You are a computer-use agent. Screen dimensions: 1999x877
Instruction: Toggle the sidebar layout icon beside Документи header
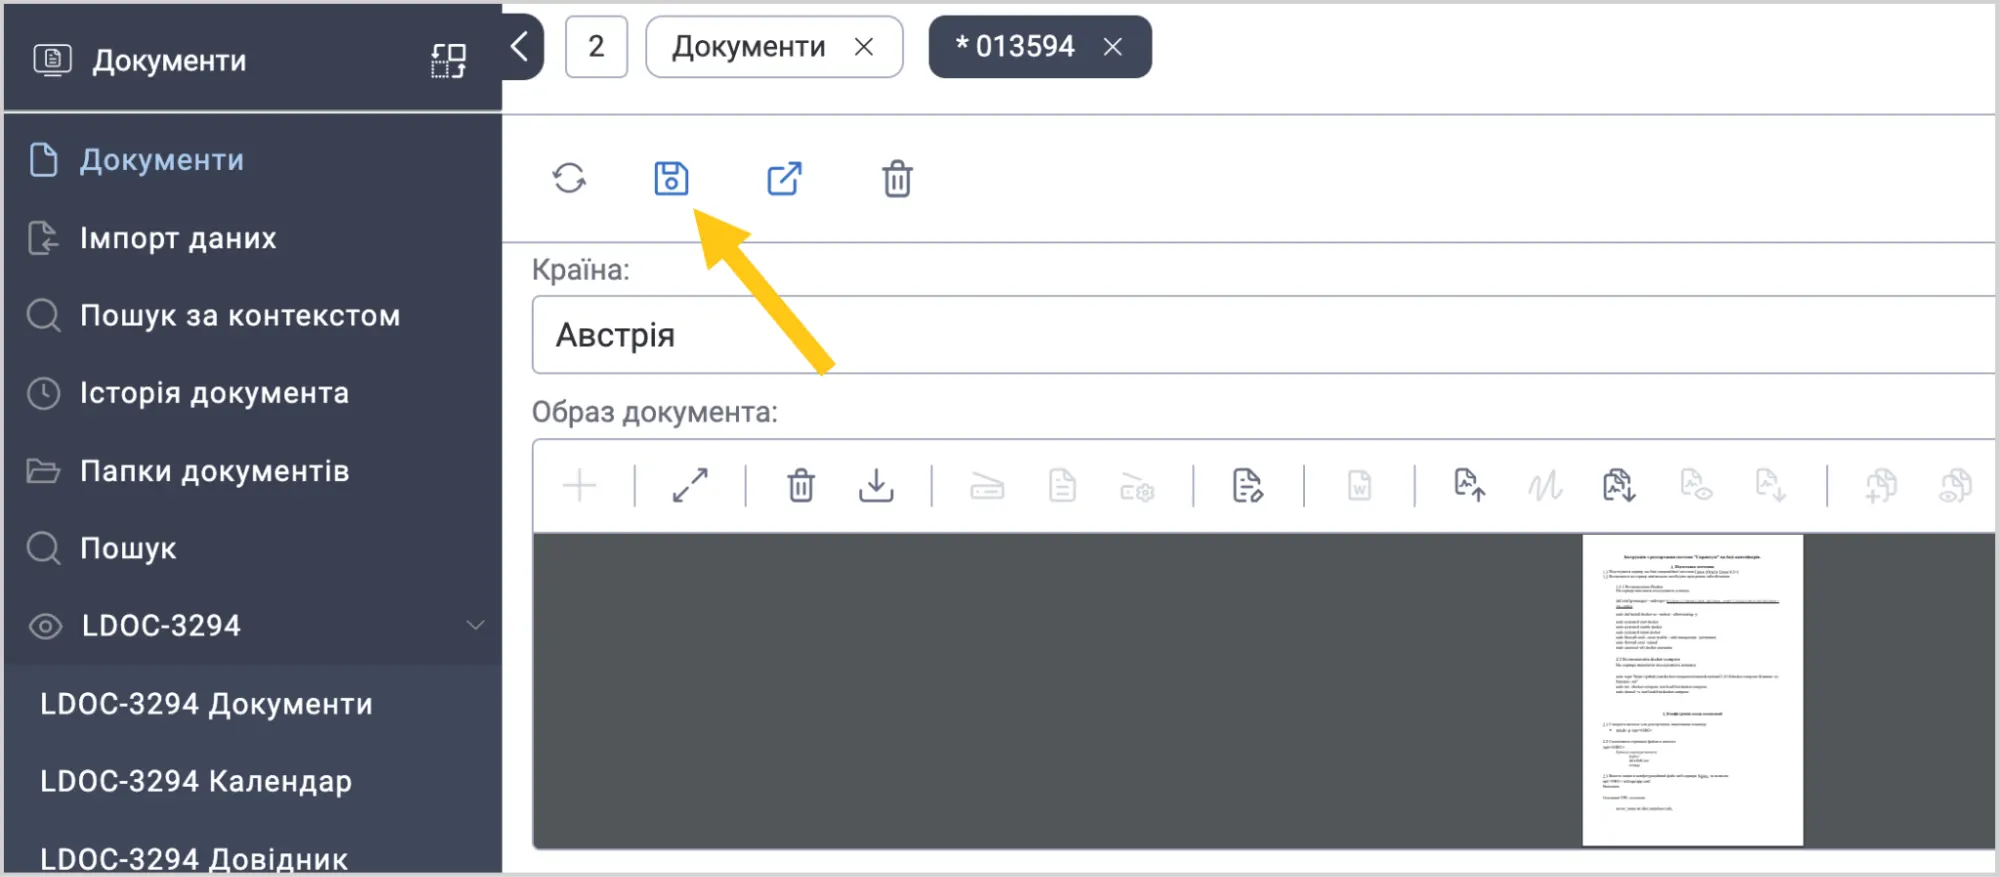(448, 61)
